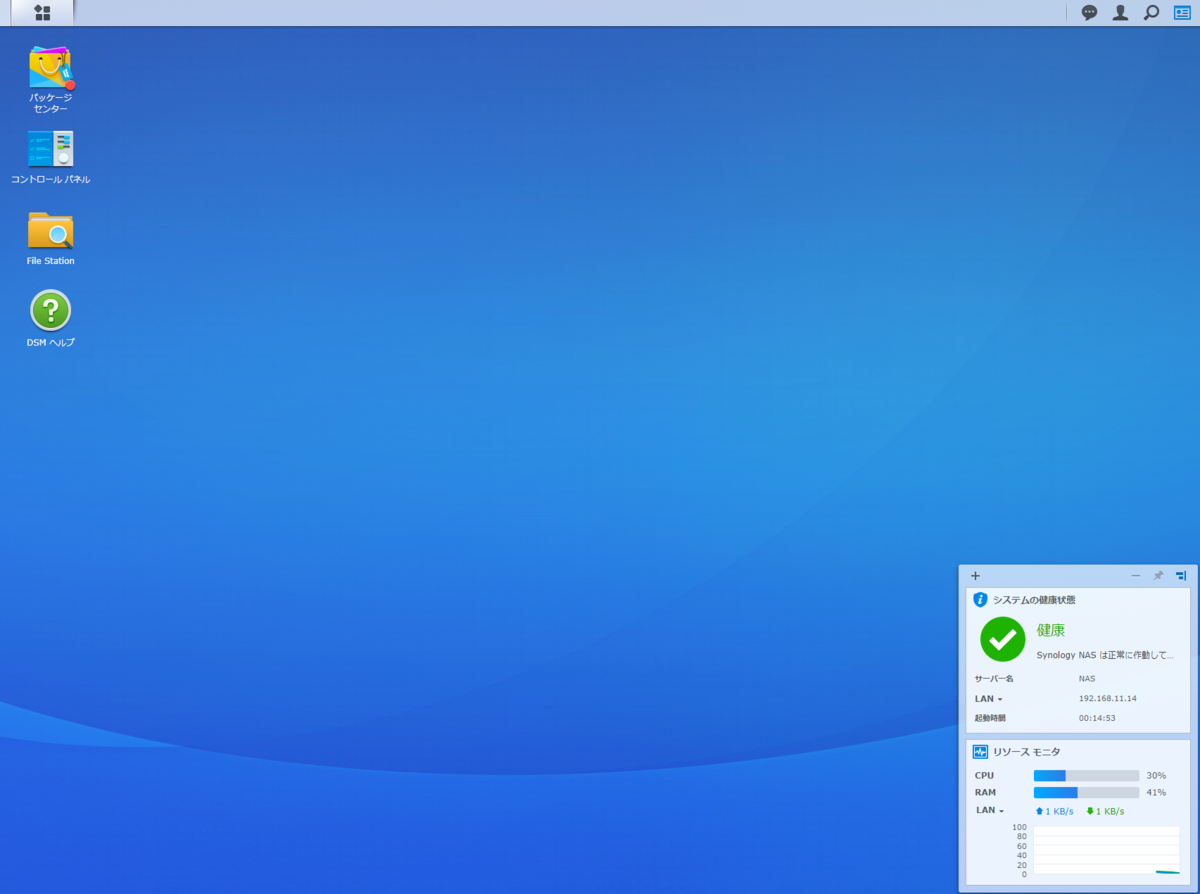Add a widget with the plus button
This screenshot has width=1200, height=894.
point(975,576)
